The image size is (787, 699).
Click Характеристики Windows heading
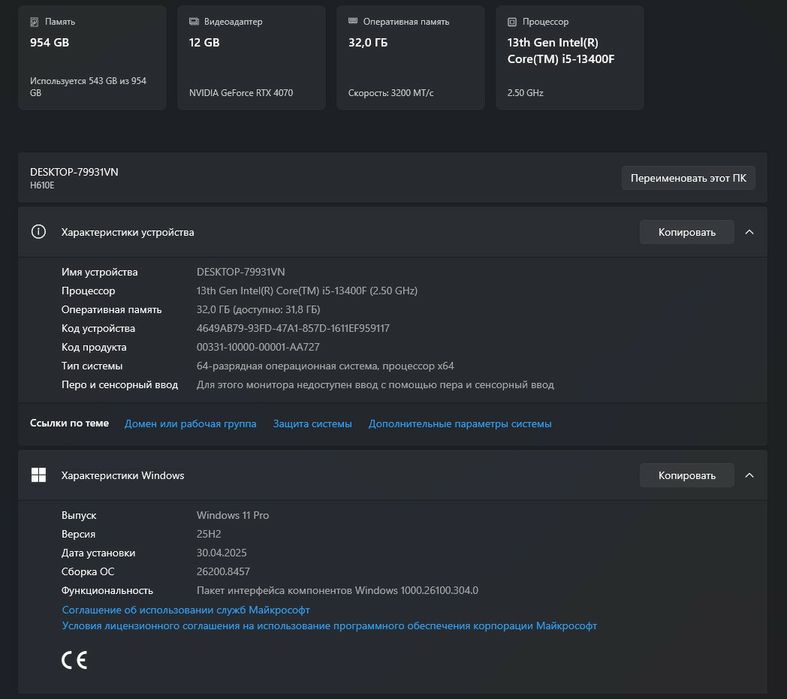(122, 475)
